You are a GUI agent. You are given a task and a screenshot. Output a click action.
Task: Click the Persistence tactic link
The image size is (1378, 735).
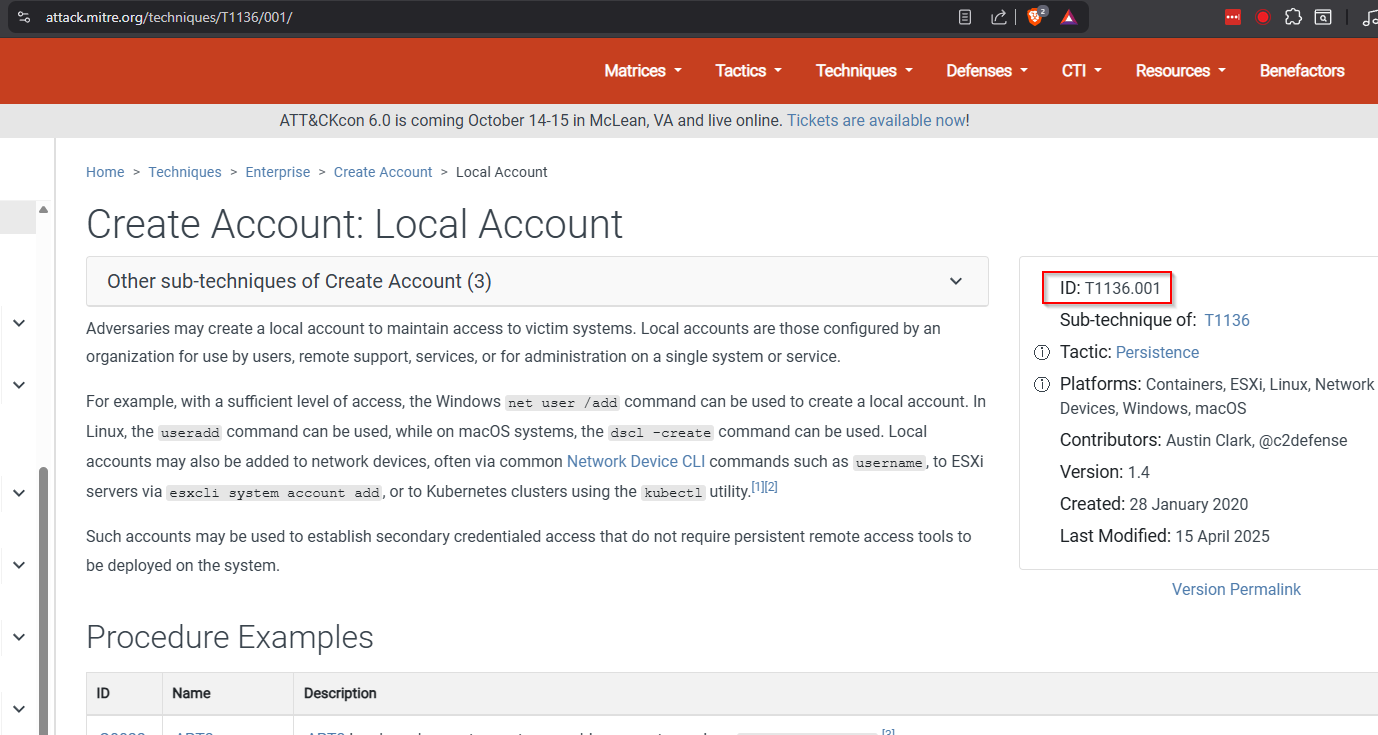tap(1157, 352)
